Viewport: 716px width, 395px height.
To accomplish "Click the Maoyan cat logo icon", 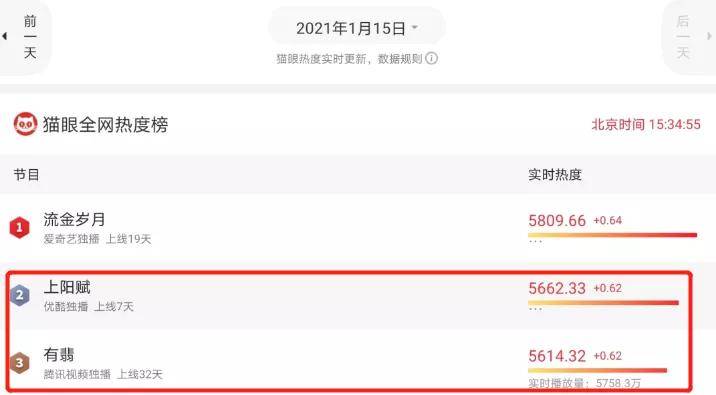I will [25, 124].
